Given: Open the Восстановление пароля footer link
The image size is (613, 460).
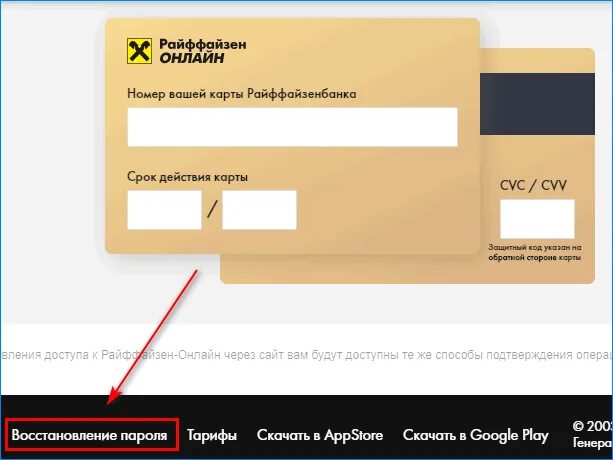Looking at the screenshot, I should pos(90,435).
